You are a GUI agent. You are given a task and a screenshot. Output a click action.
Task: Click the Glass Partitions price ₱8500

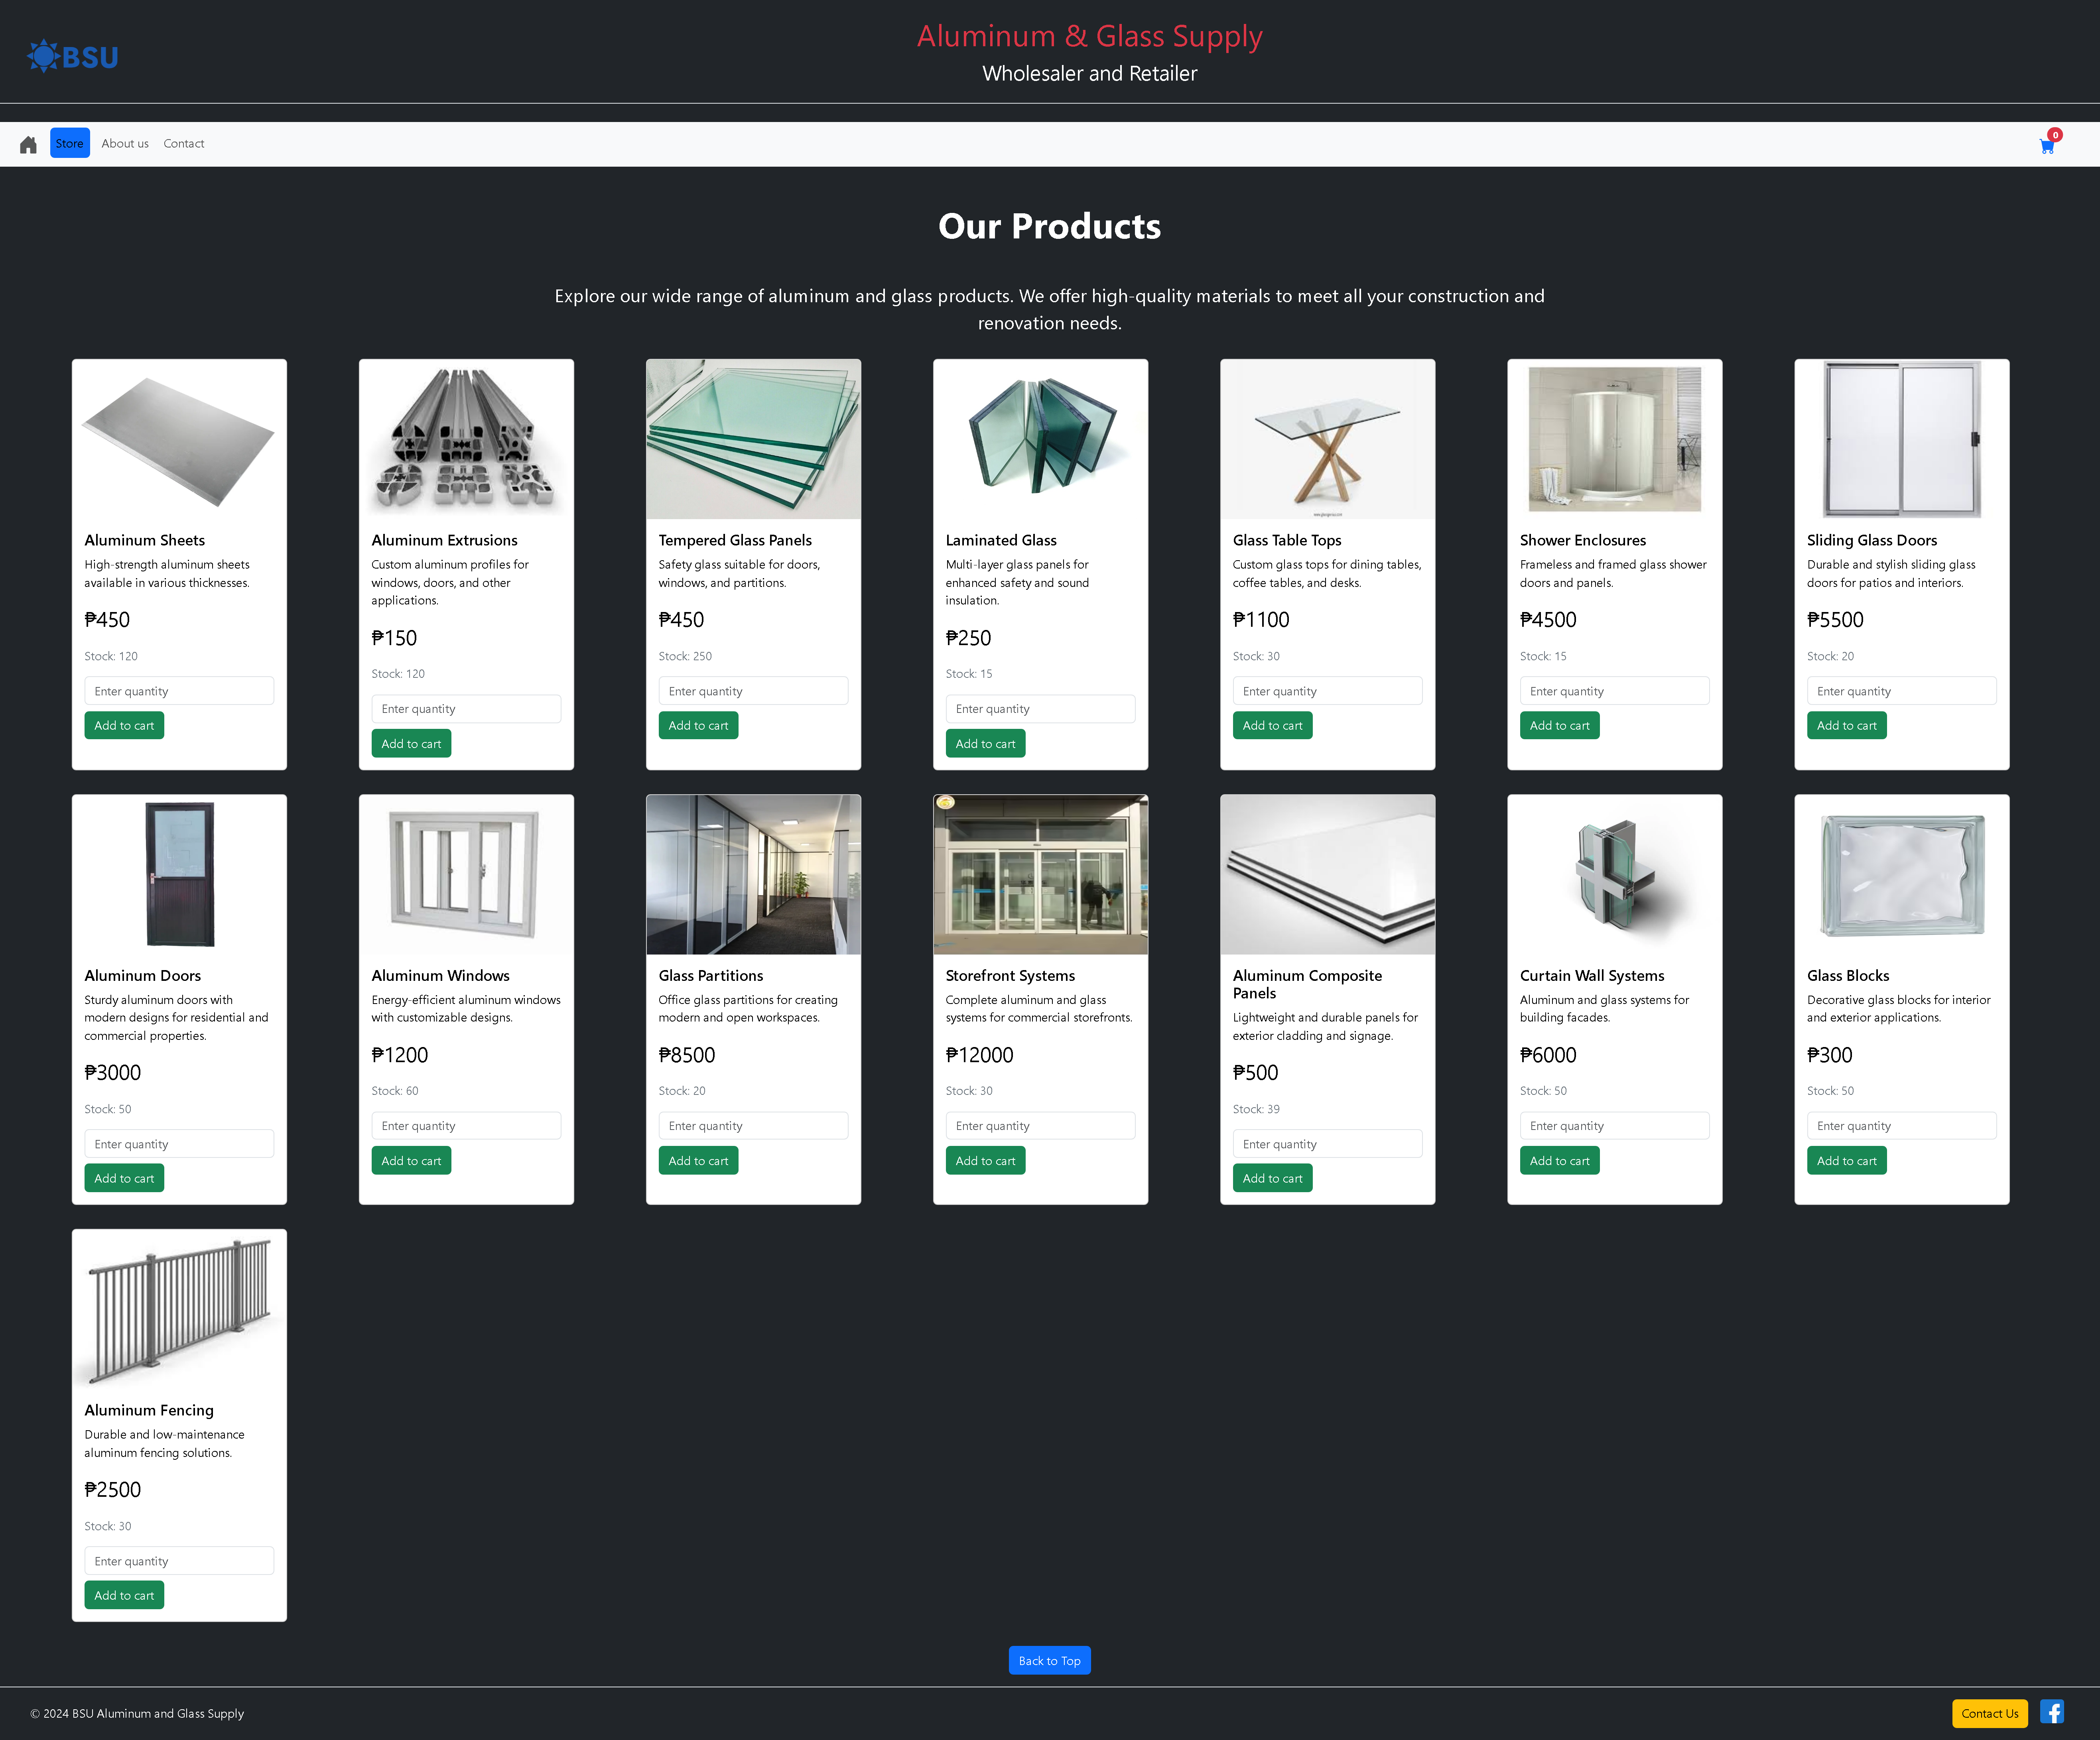(687, 1055)
